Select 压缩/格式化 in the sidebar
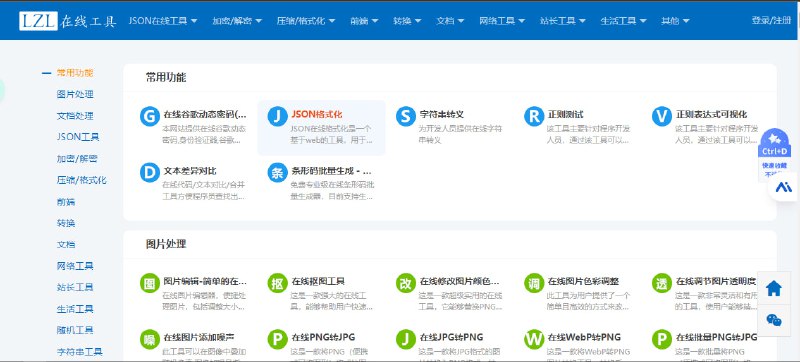This screenshot has height=362, width=800. [82, 180]
